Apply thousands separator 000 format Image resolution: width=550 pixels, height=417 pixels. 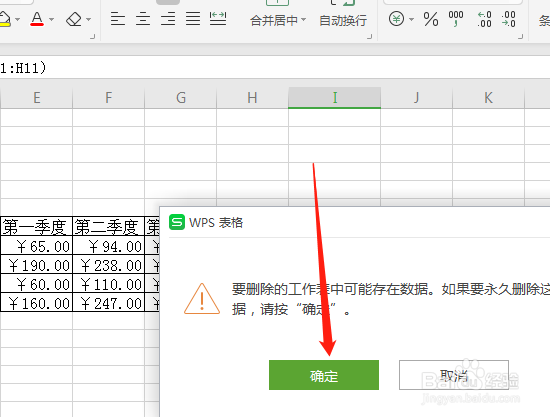[456, 19]
